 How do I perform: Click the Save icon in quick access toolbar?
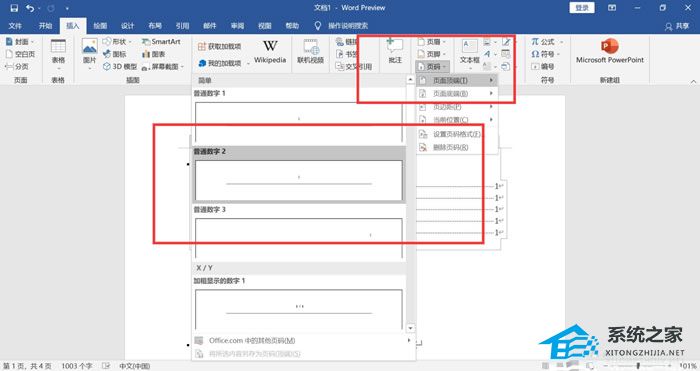14,8
